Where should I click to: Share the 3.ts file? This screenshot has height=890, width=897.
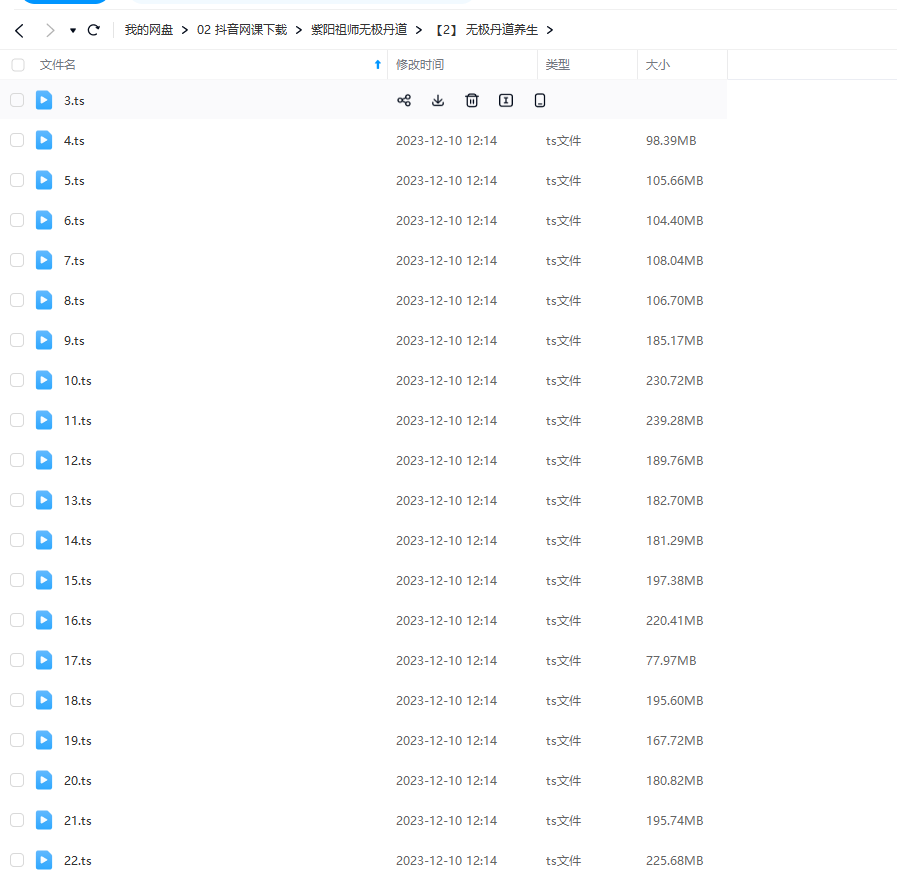(404, 101)
